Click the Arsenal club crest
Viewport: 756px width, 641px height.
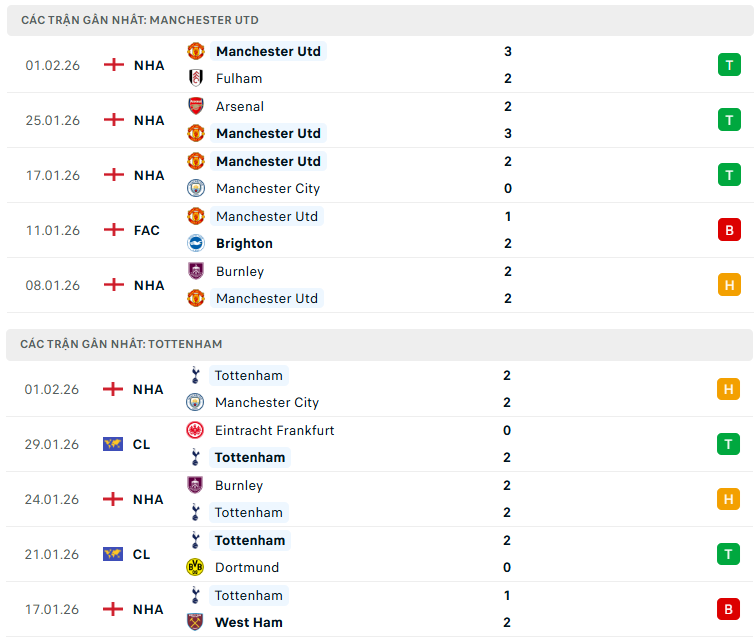coord(195,106)
